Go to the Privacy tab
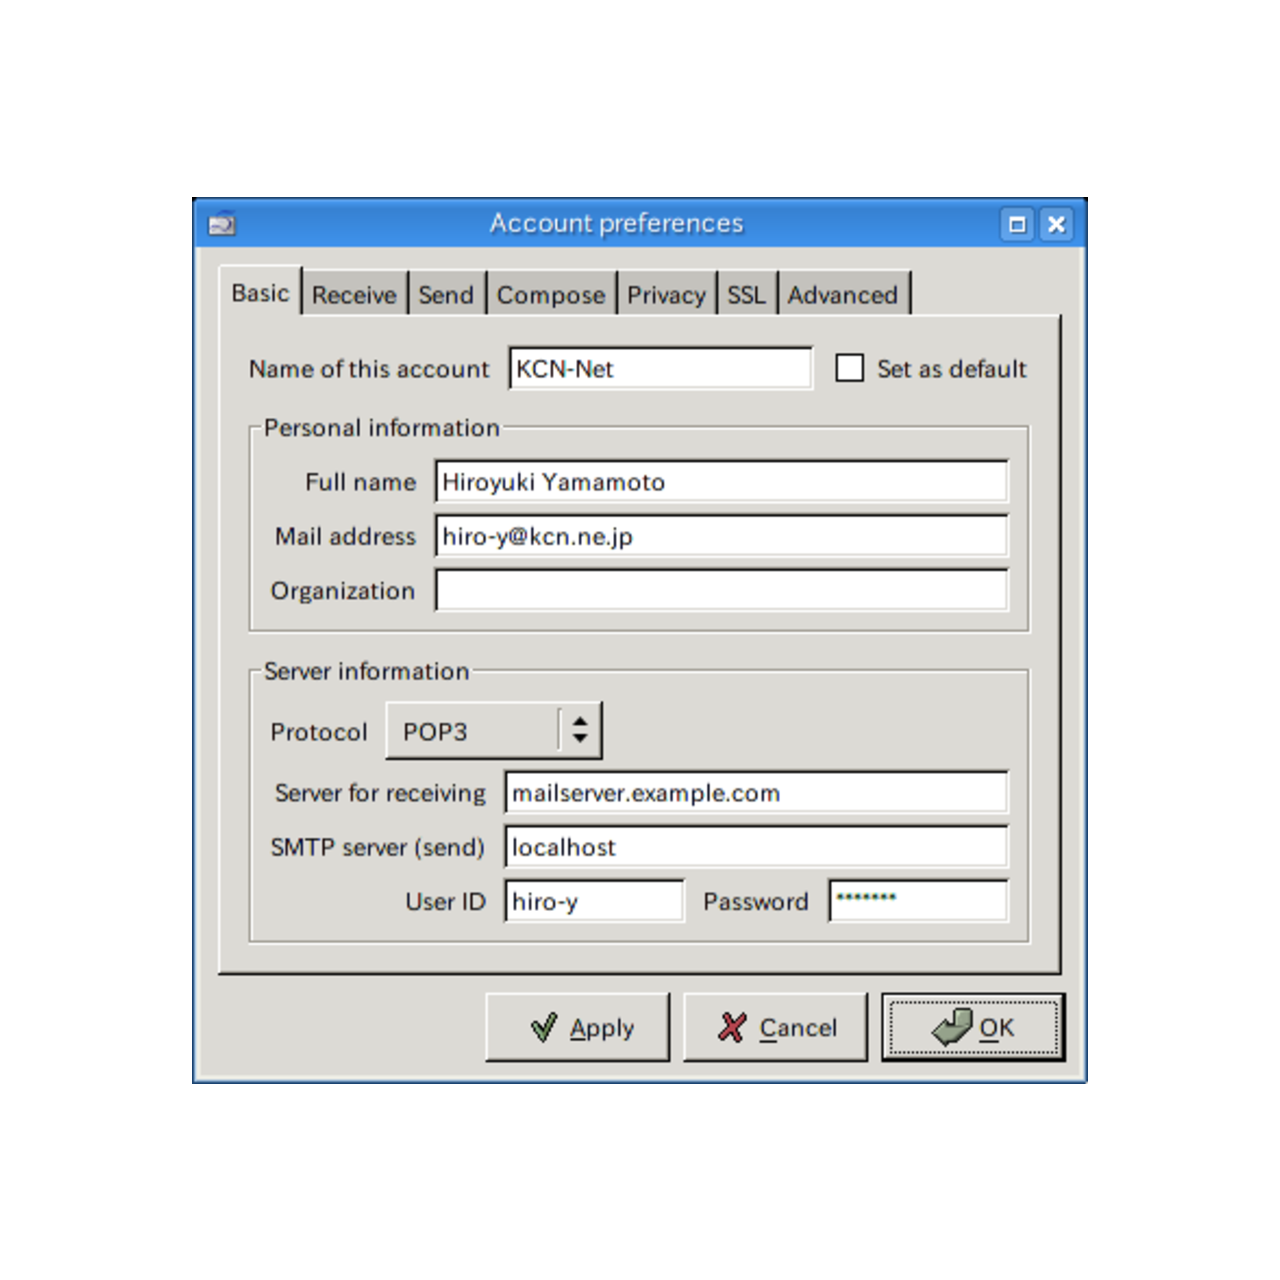 (x=666, y=295)
